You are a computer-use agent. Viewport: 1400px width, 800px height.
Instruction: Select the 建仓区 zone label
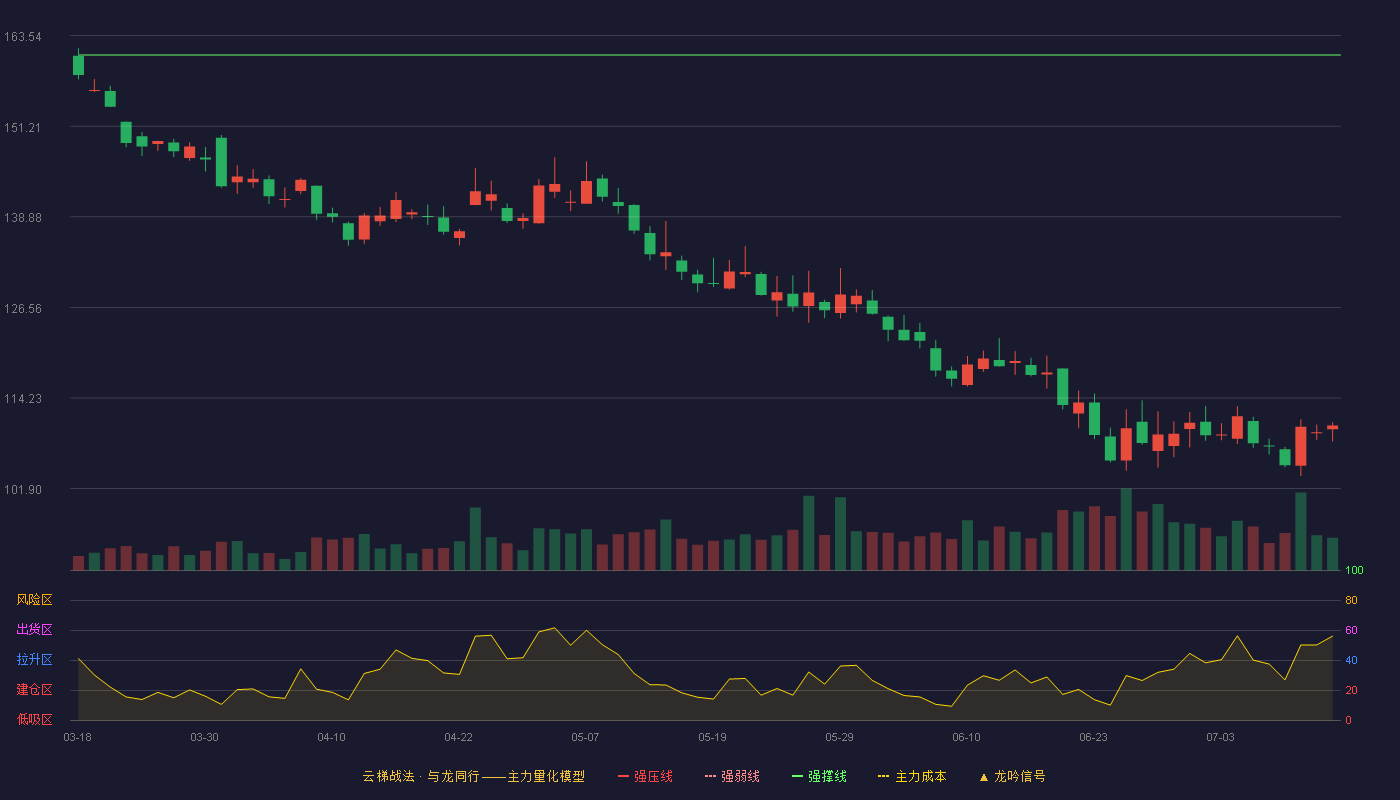[x=34, y=690]
